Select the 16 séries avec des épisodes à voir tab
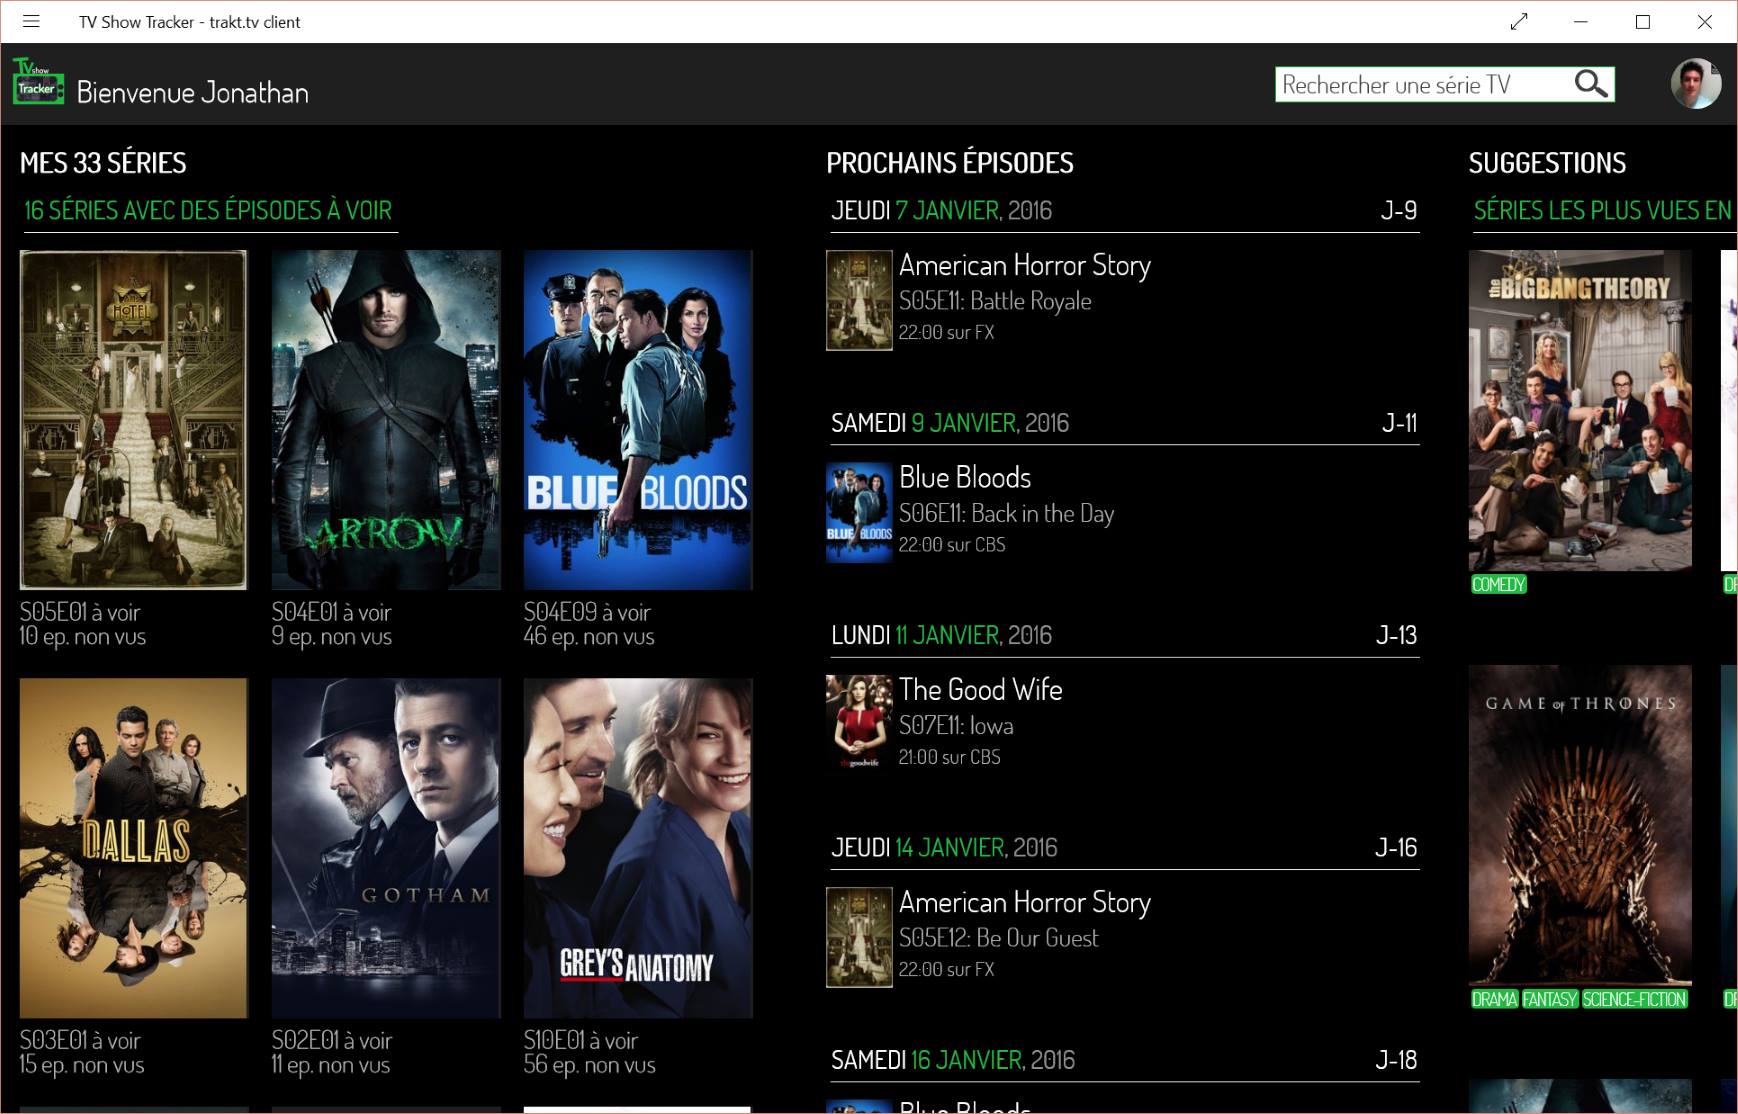 (209, 211)
